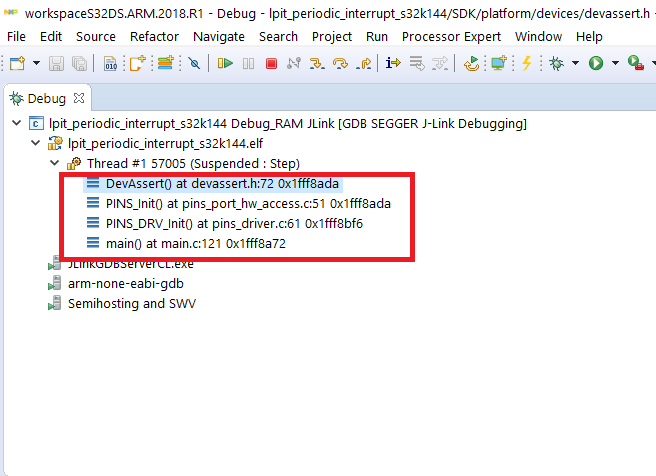Select the PINS_Init() stack frame

(248, 204)
